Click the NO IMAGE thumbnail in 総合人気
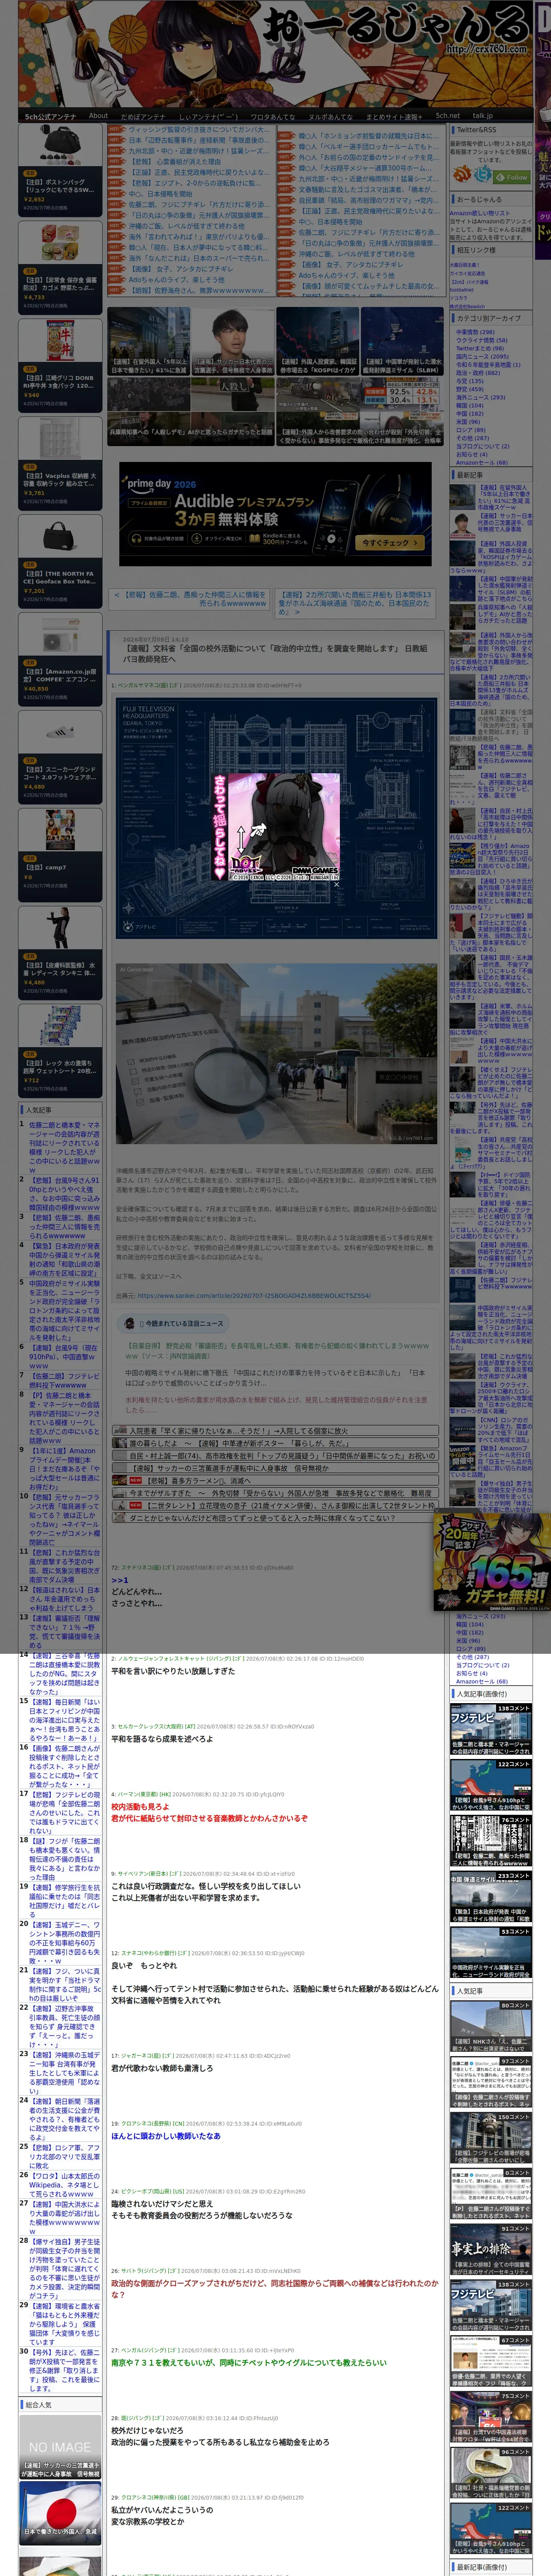This screenshot has width=551, height=2576. [60, 2447]
